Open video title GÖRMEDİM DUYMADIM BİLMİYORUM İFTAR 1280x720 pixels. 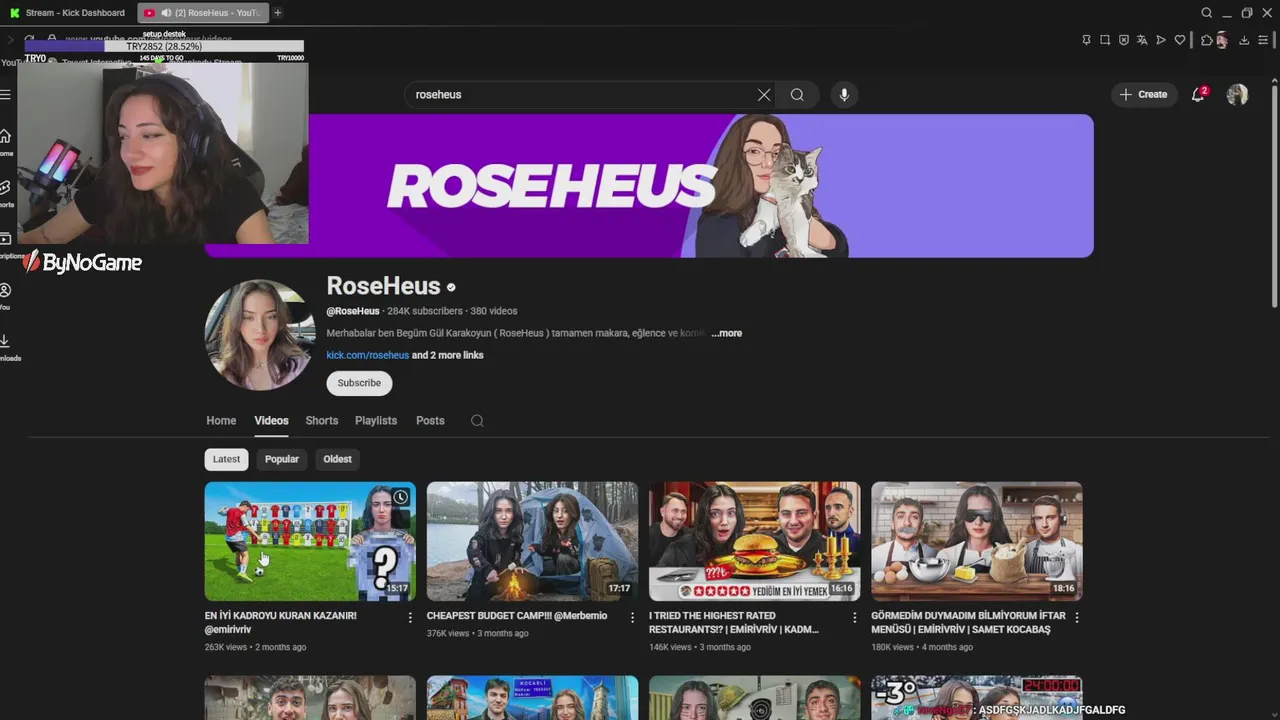(968, 623)
